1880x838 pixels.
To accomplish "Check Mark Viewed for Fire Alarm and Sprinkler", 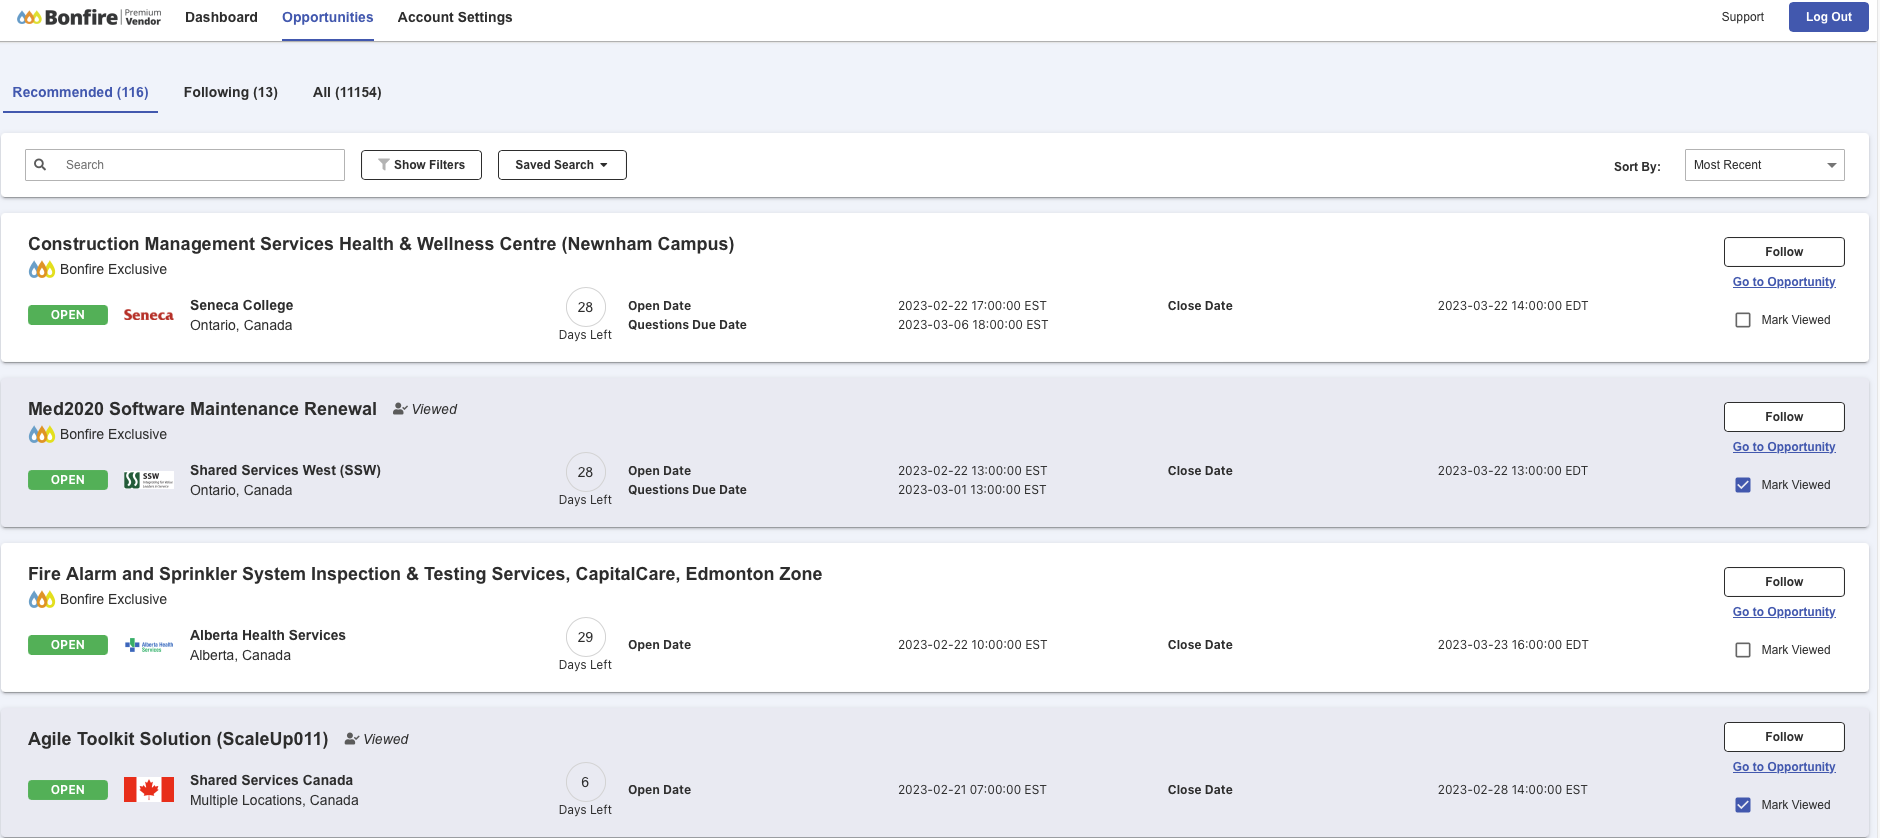I will click(1743, 650).
